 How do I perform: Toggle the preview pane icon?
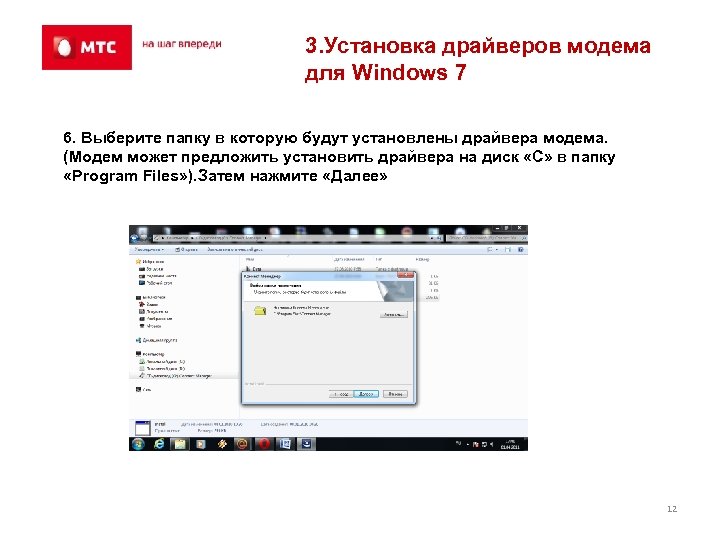click(508, 249)
